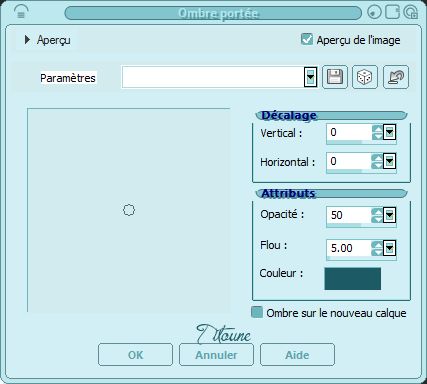Click the slider bar under Vertical field

(x=361, y=142)
